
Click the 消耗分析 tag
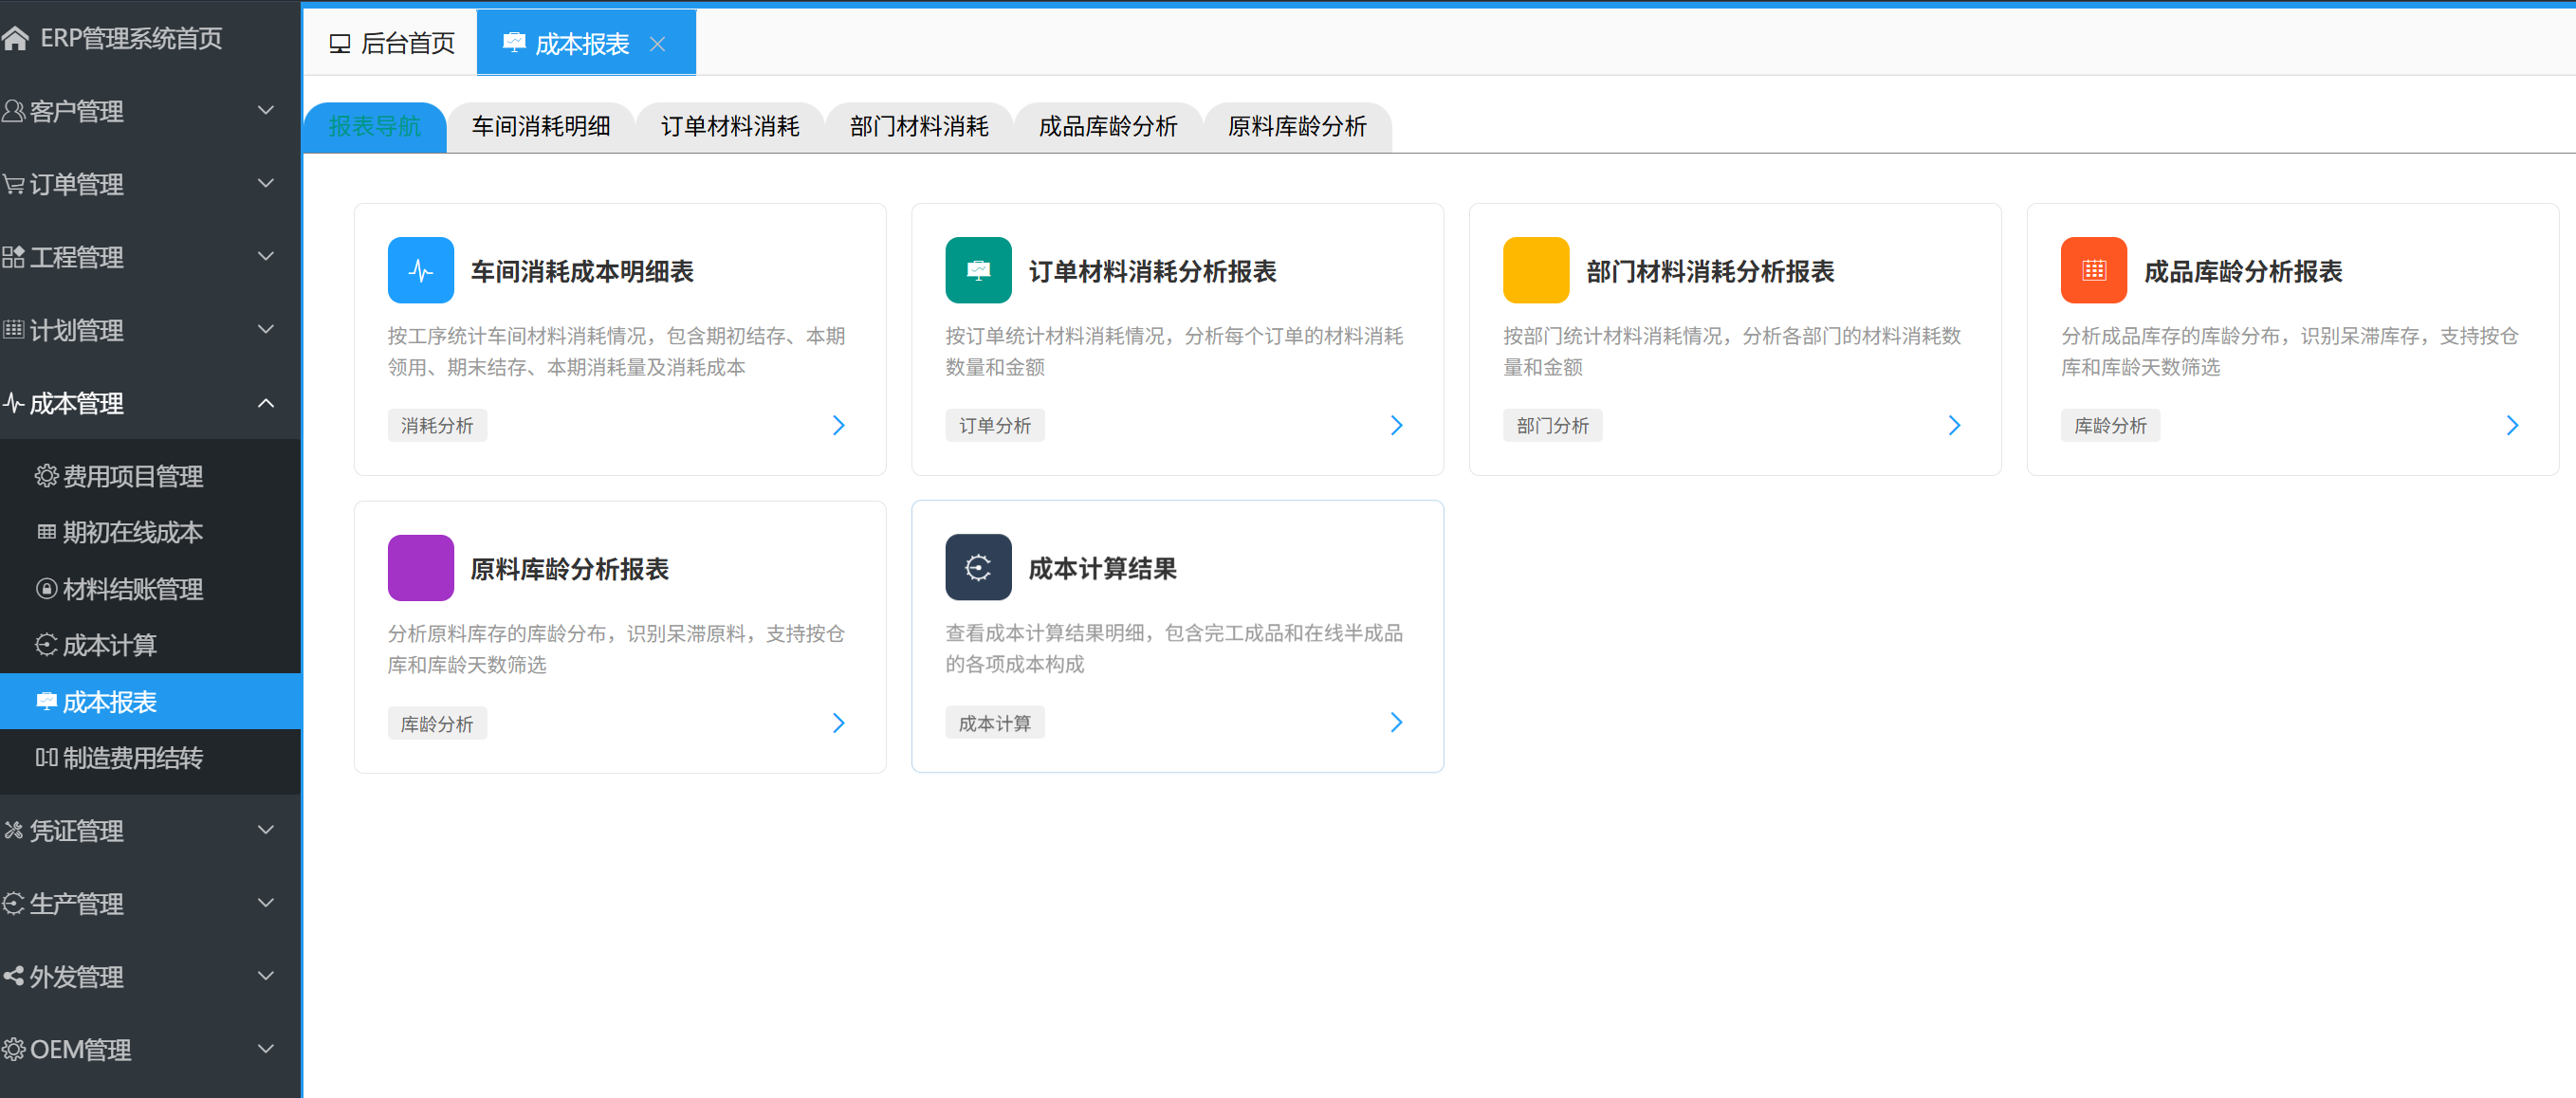click(x=437, y=426)
